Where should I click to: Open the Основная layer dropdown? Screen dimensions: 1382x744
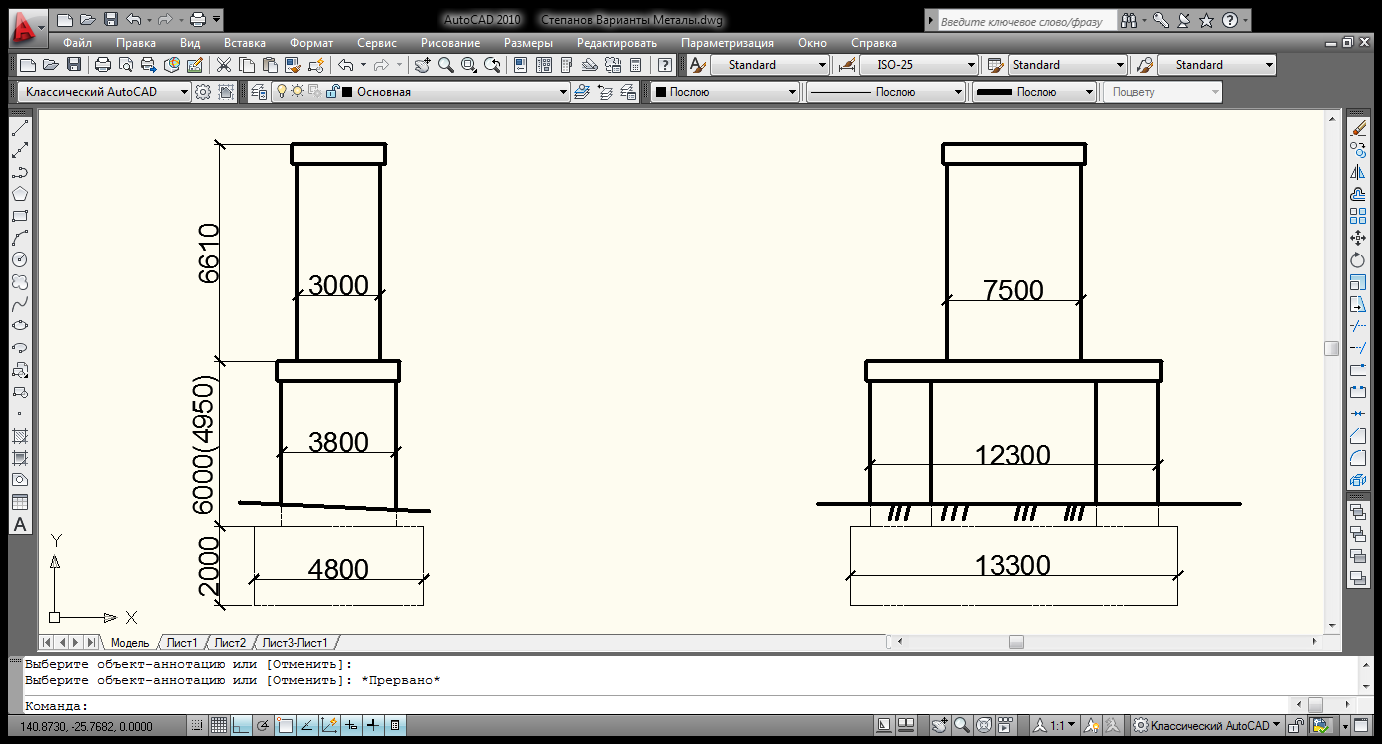coord(420,92)
